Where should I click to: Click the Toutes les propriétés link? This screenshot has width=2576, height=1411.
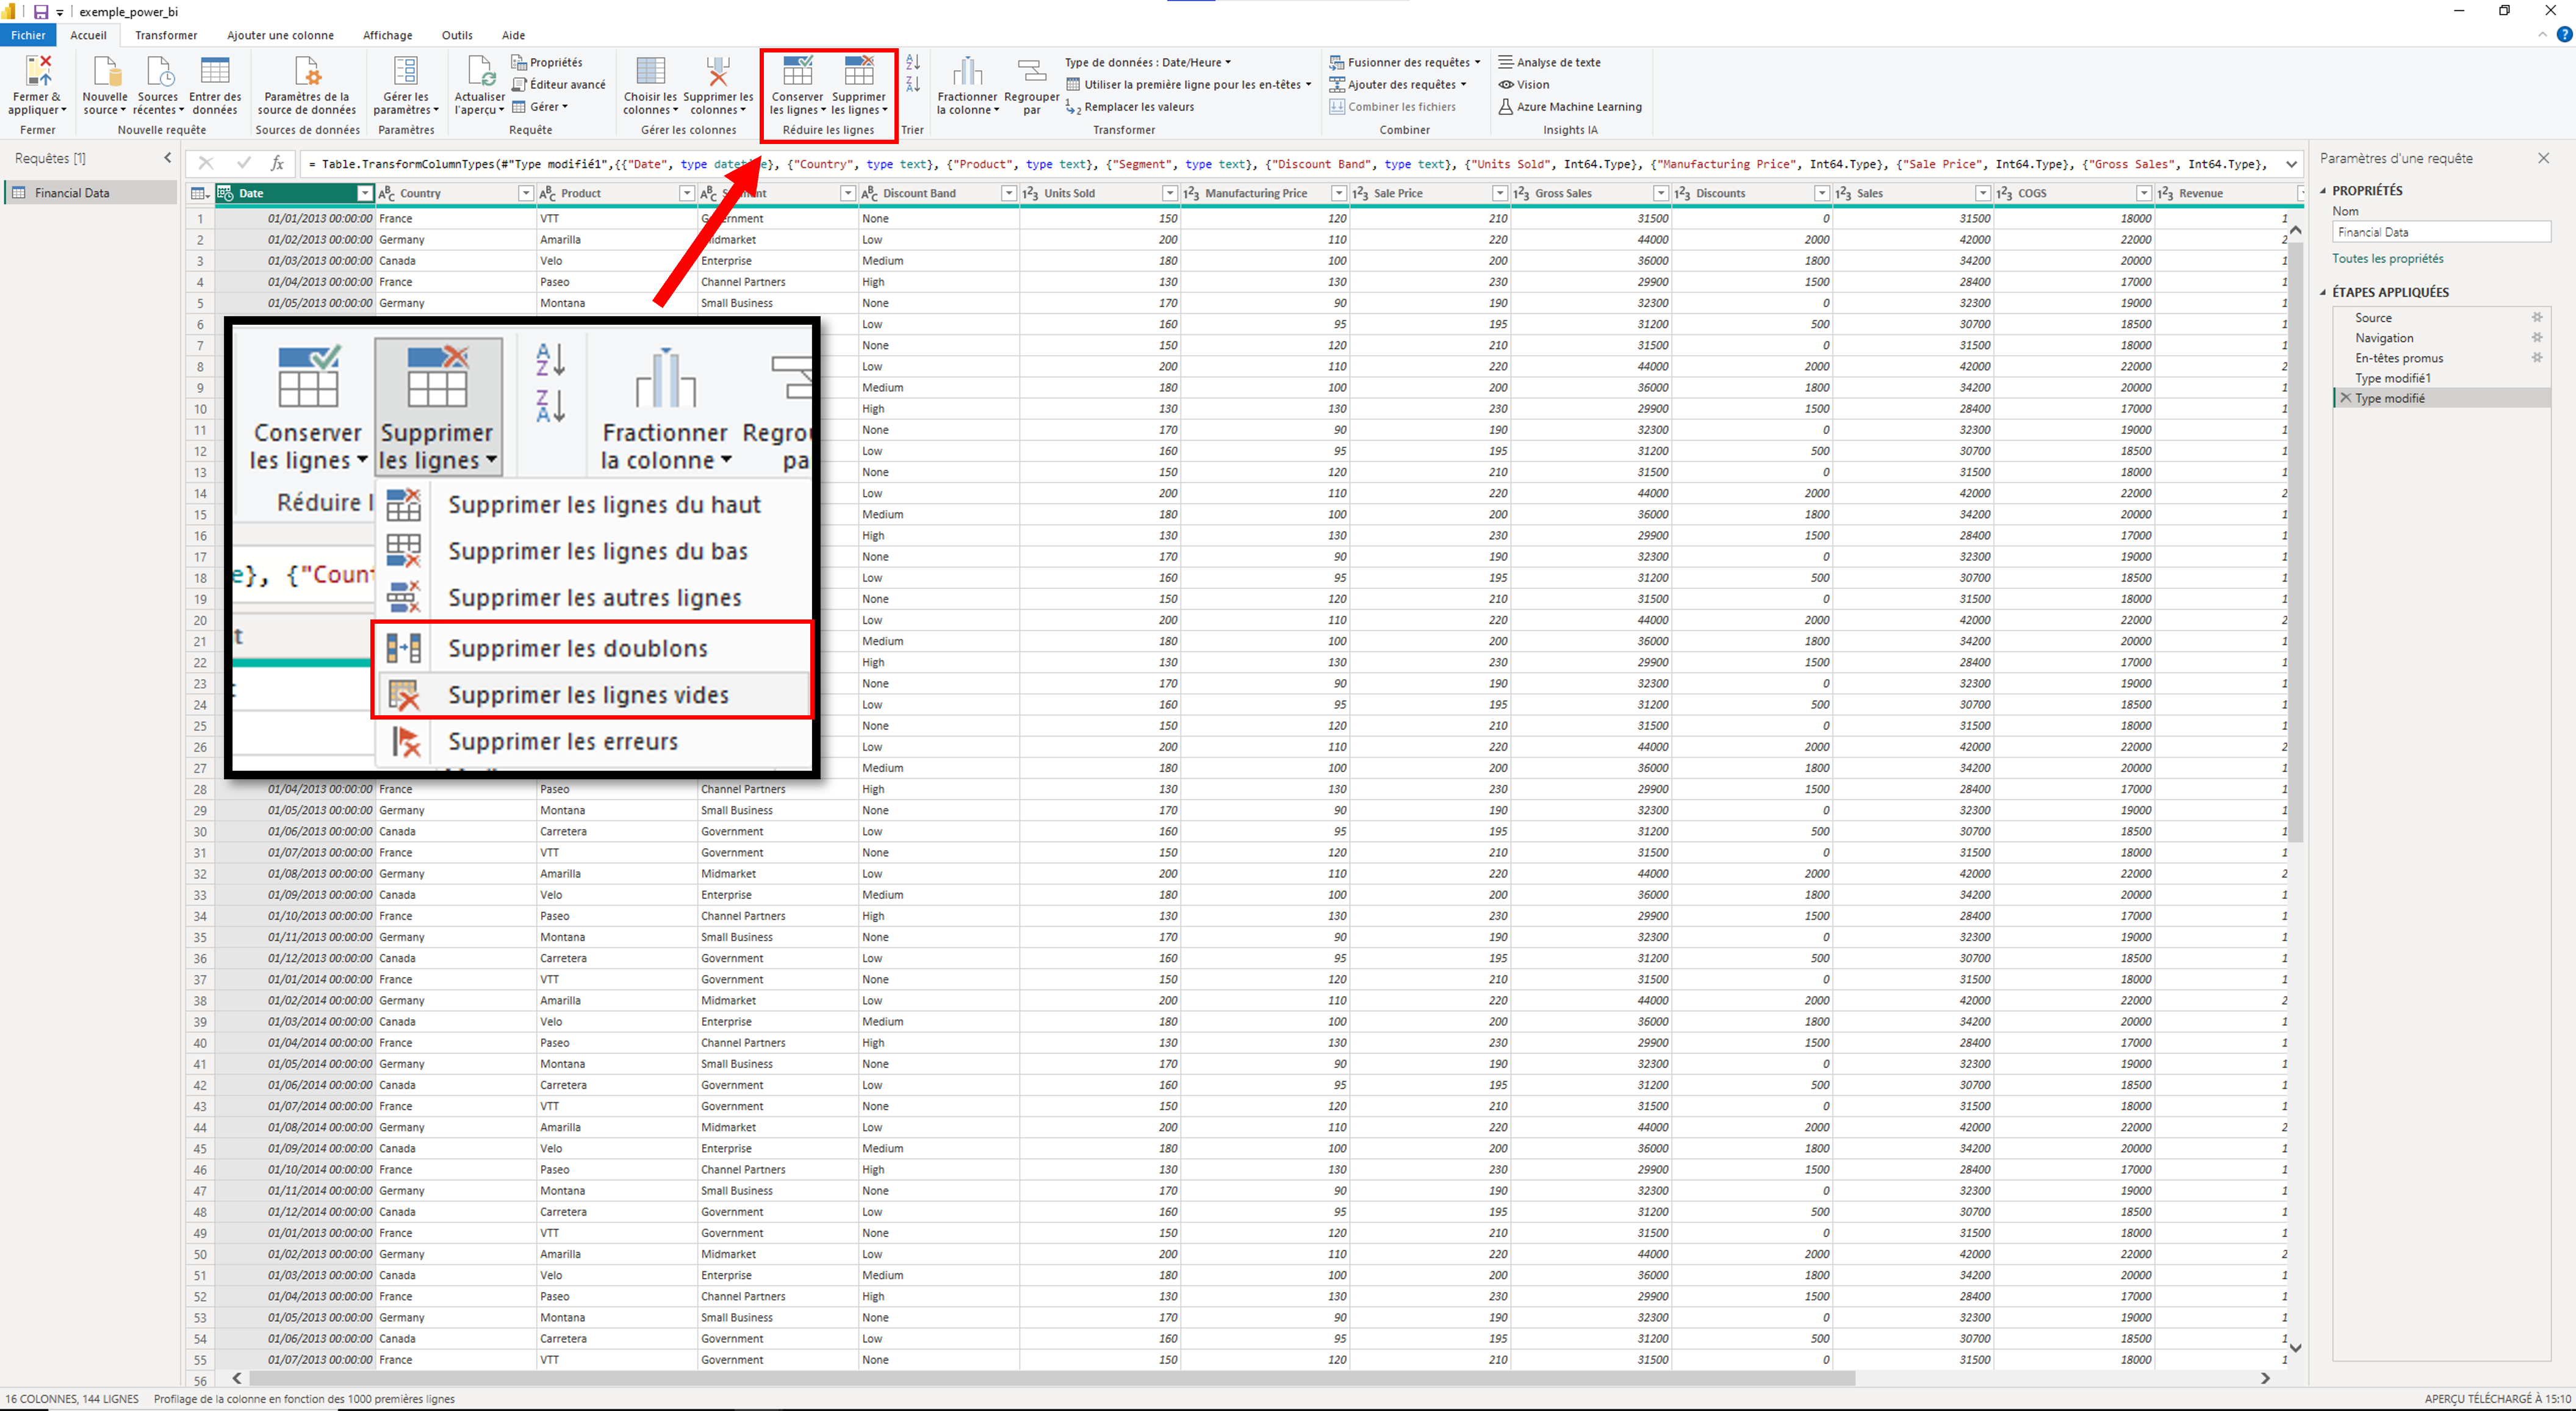point(2387,258)
